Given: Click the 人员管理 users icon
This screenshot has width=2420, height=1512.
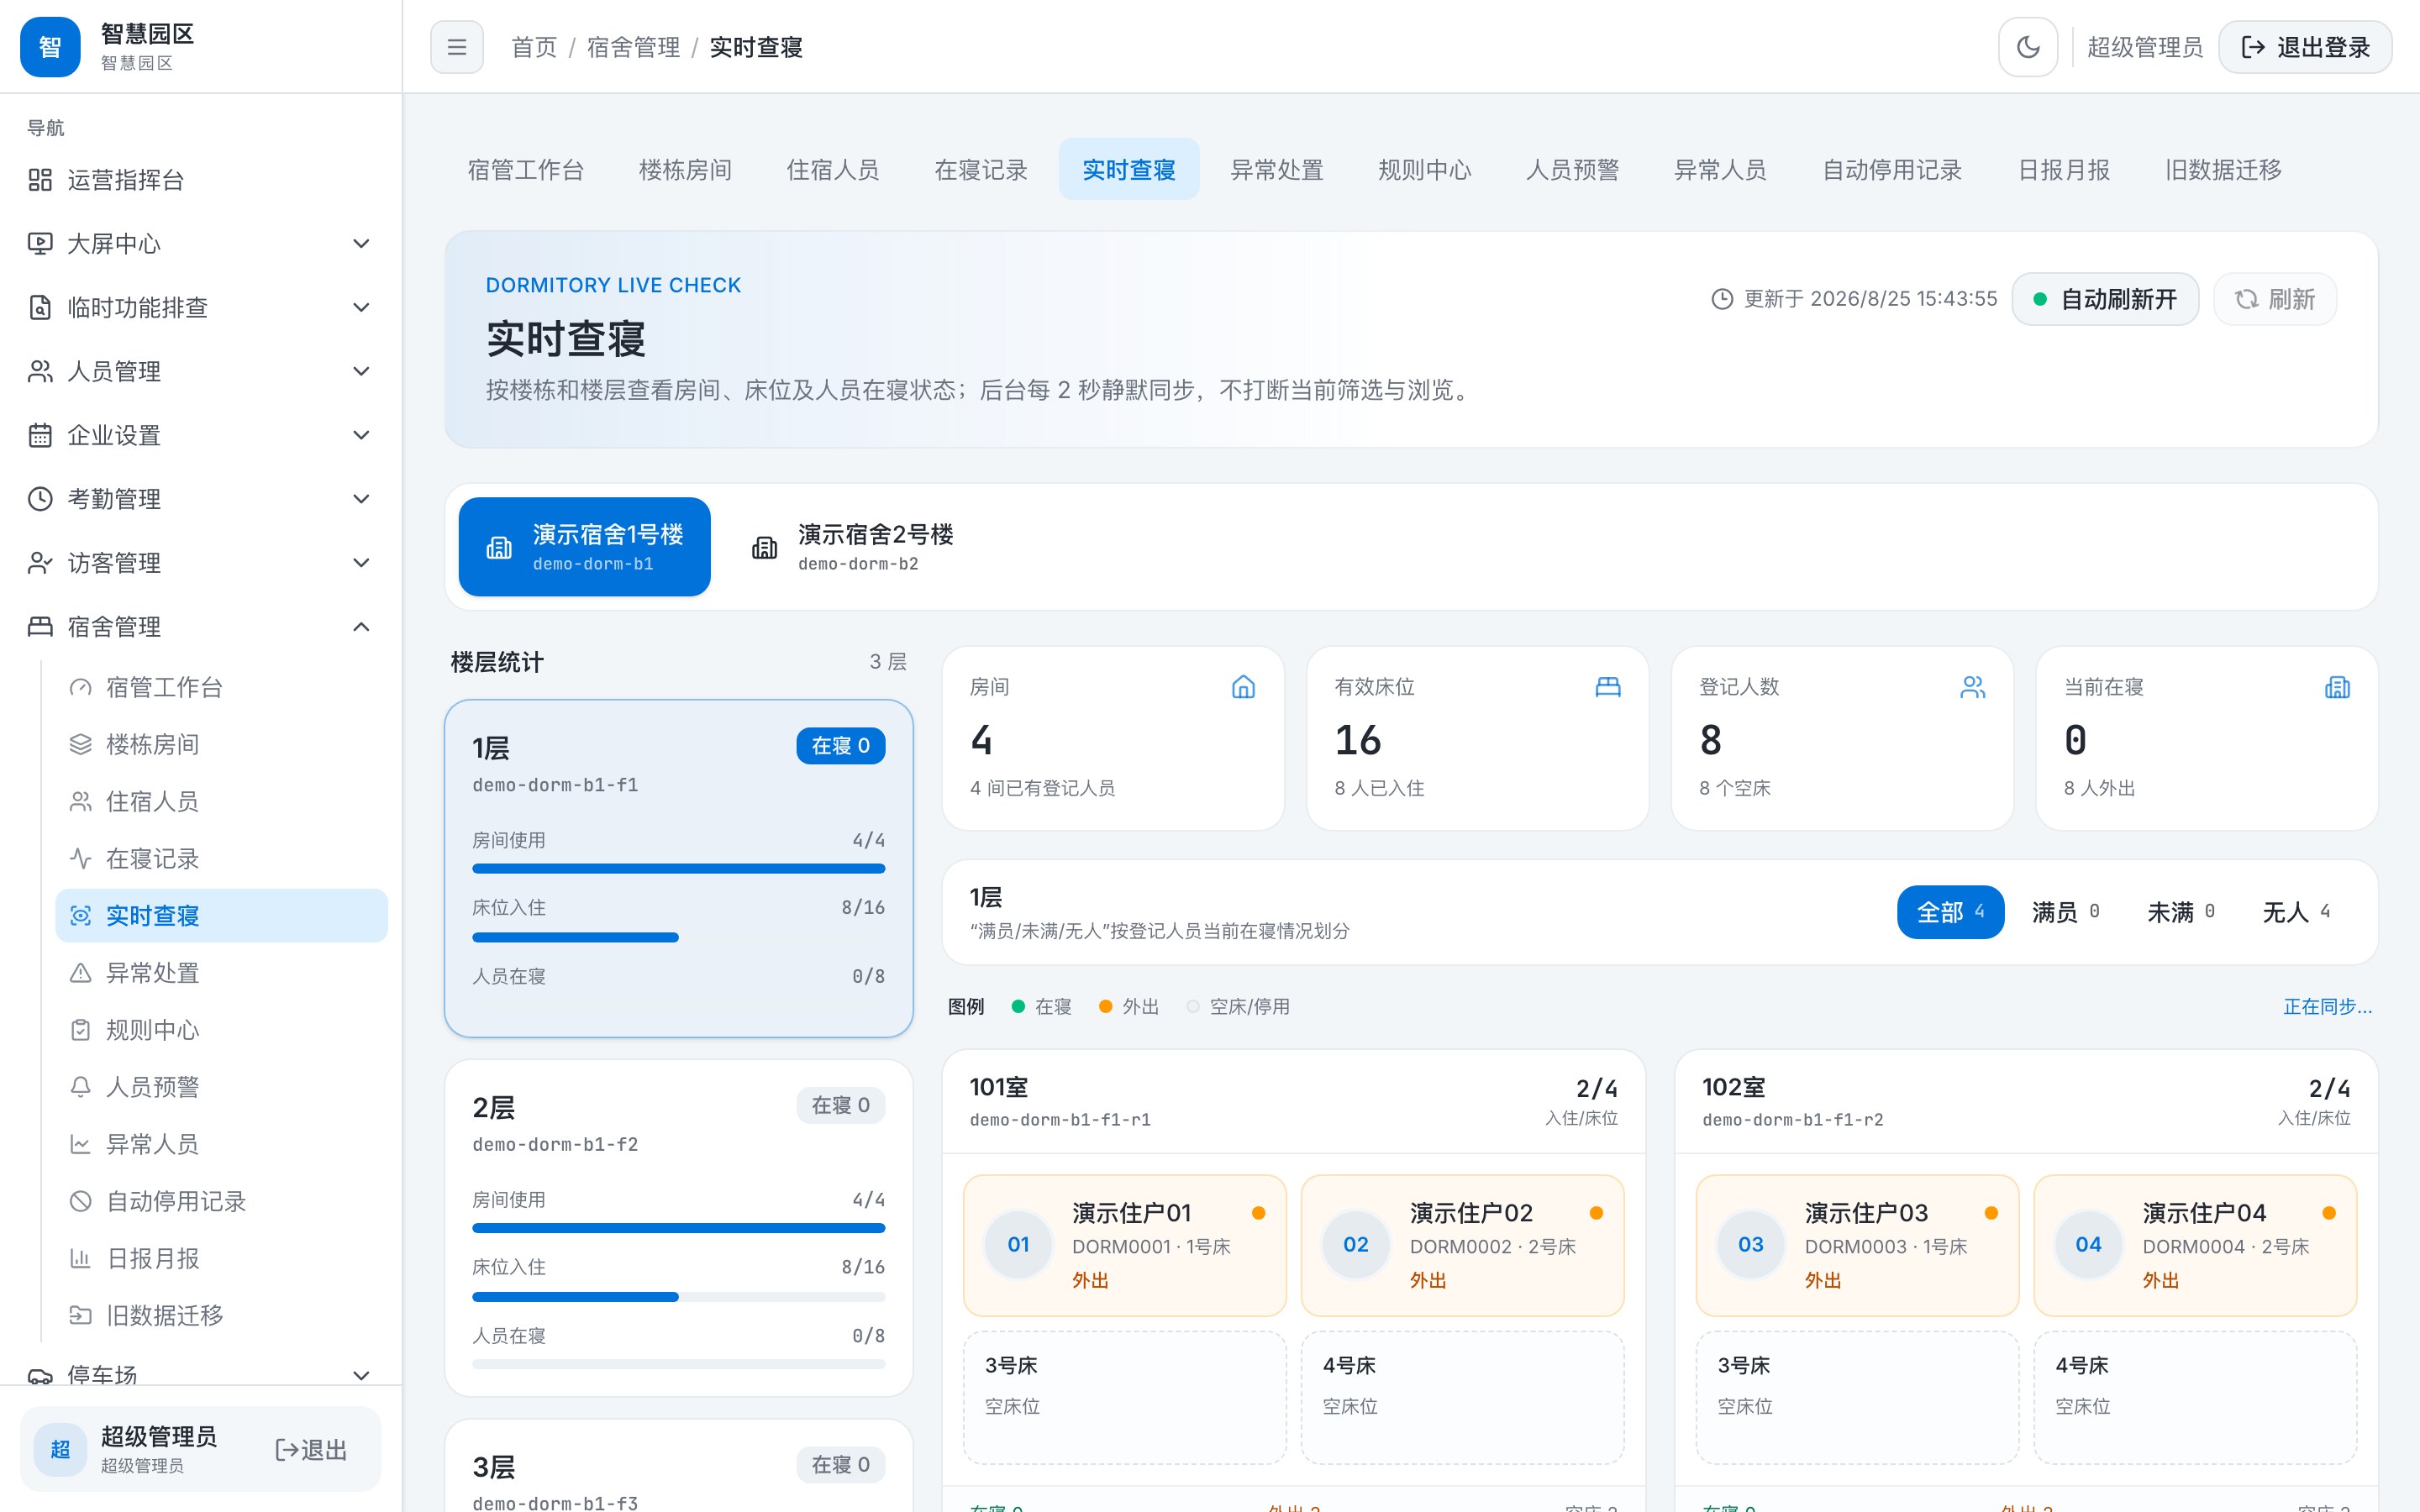Looking at the screenshot, I should click(x=40, y=372).
